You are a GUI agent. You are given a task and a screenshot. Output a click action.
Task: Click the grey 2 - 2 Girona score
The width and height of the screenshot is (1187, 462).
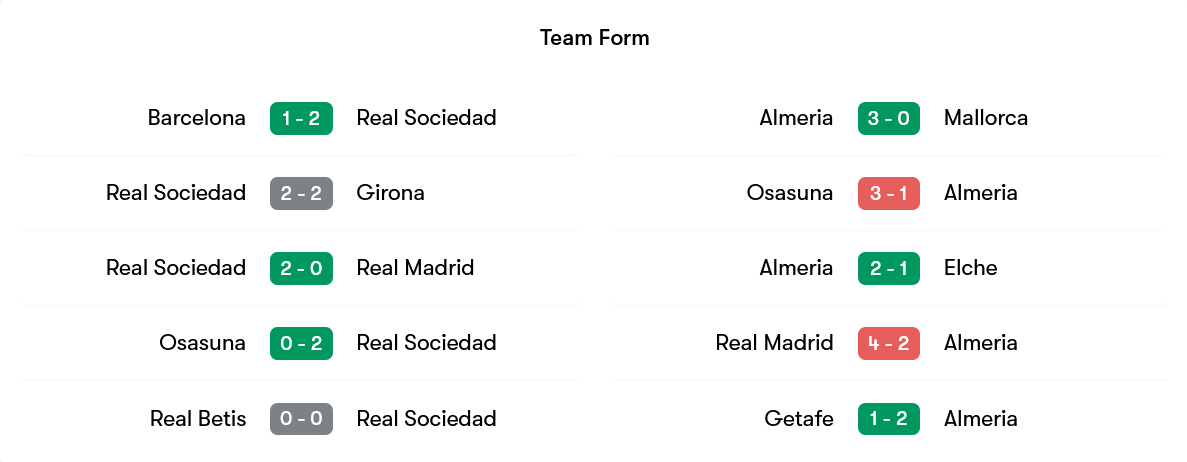pos(301,193)
